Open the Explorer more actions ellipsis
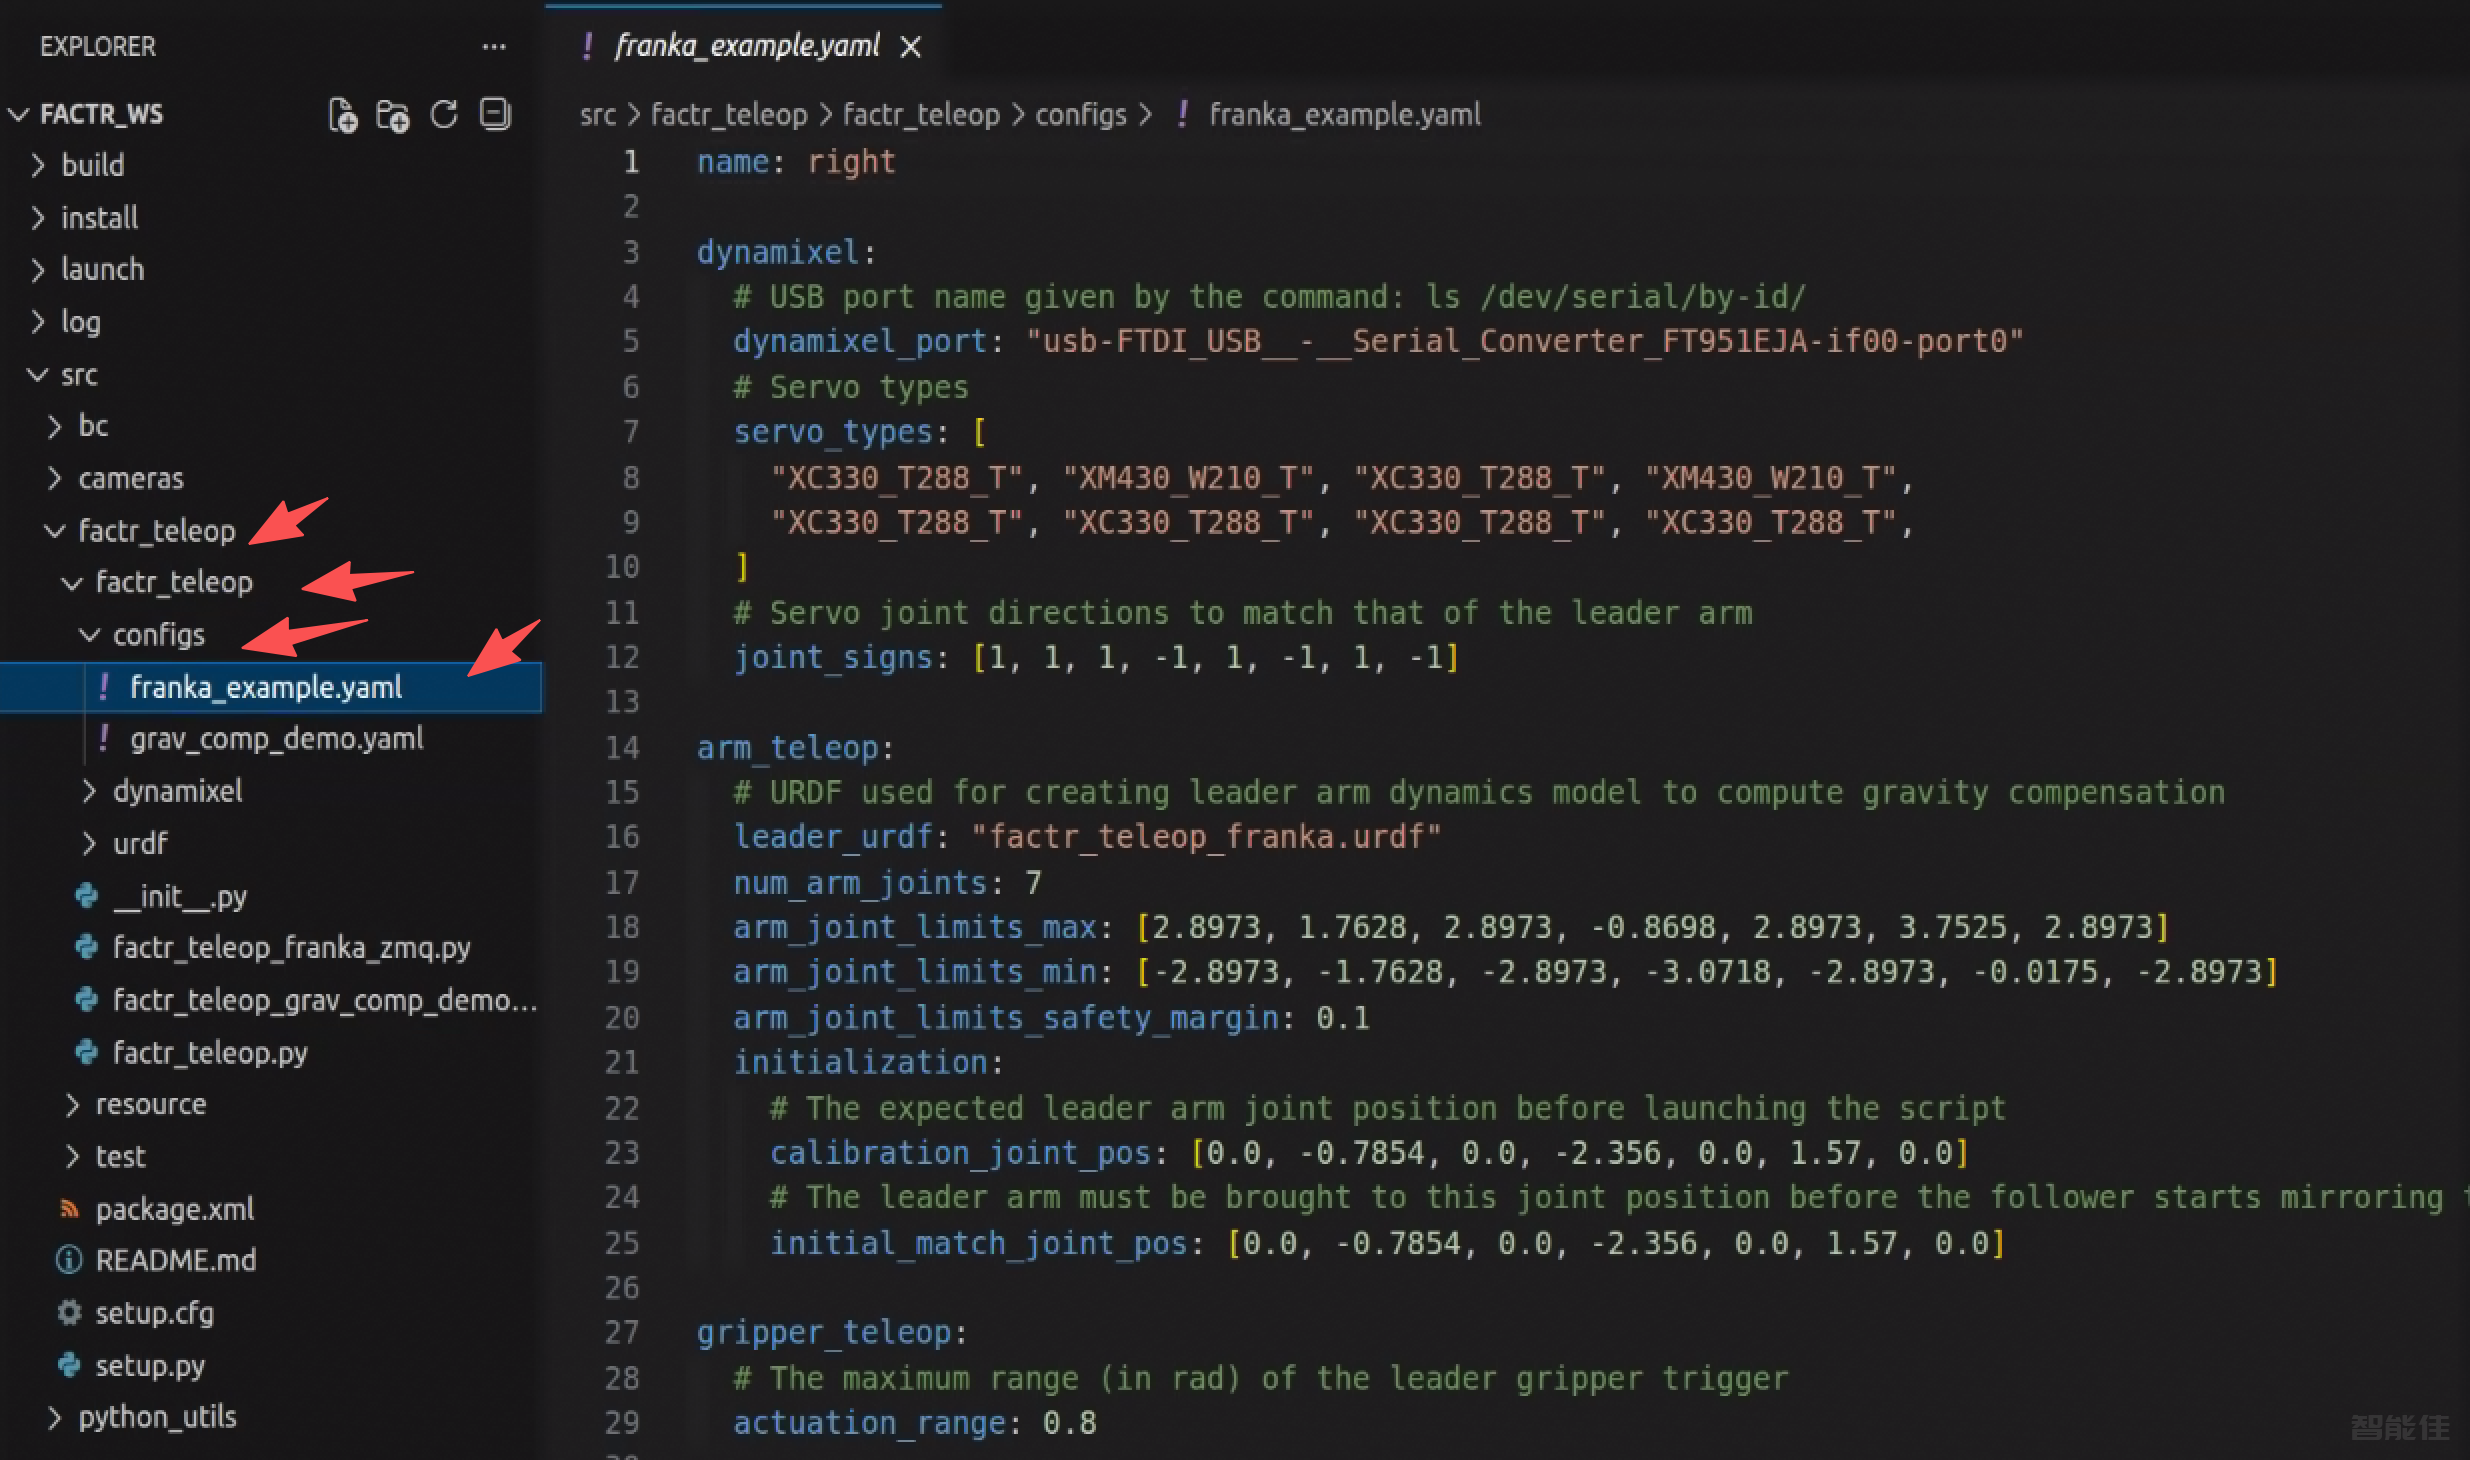The height and width of the screenshot is (1460, 2470). pyautogui.click(x=493, y=47)
